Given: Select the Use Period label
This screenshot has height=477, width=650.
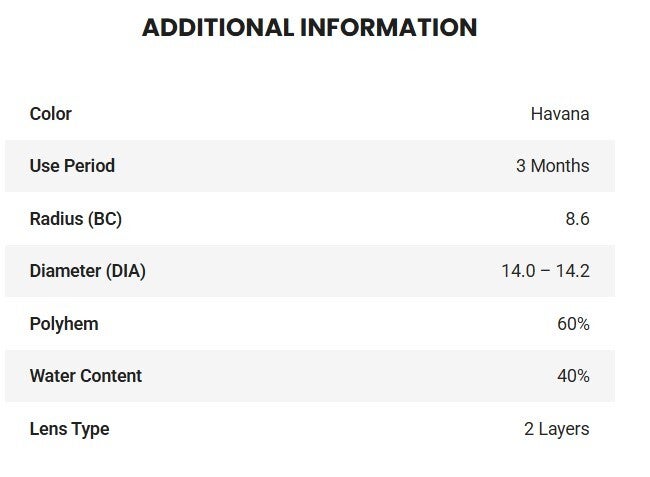Looking at the screenshot, I should point(72,166).
